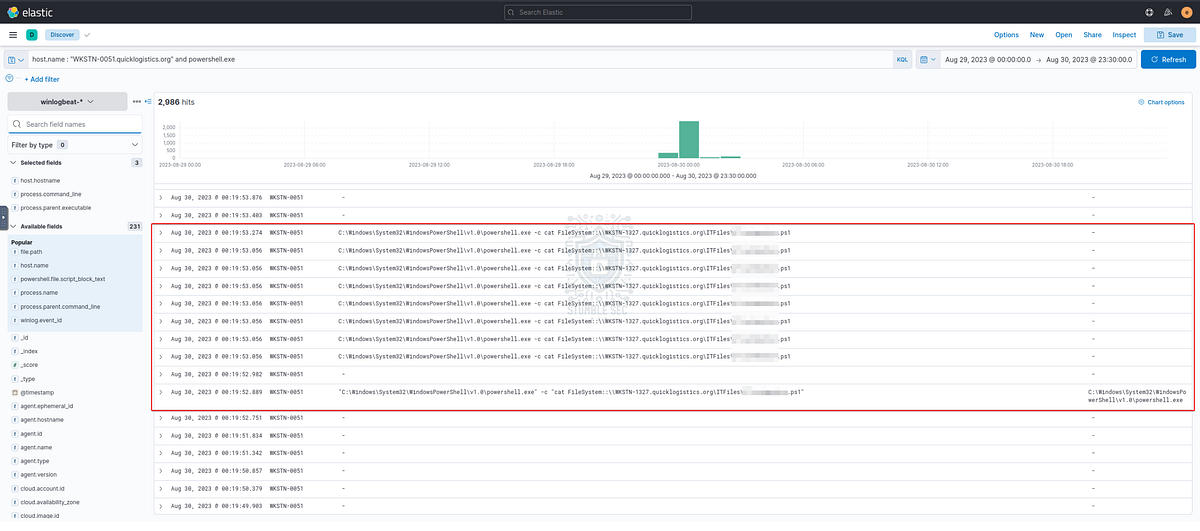Image resolution: width=1200 pixels, height=531 pixels.
Task: Click the 2,986 hits count
Action: [x=176, y=102]
